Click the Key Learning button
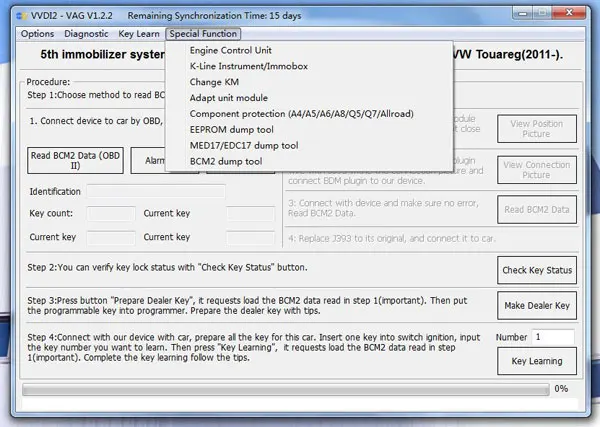This screenshot has height=427, width=600. (x=537, y=361)
